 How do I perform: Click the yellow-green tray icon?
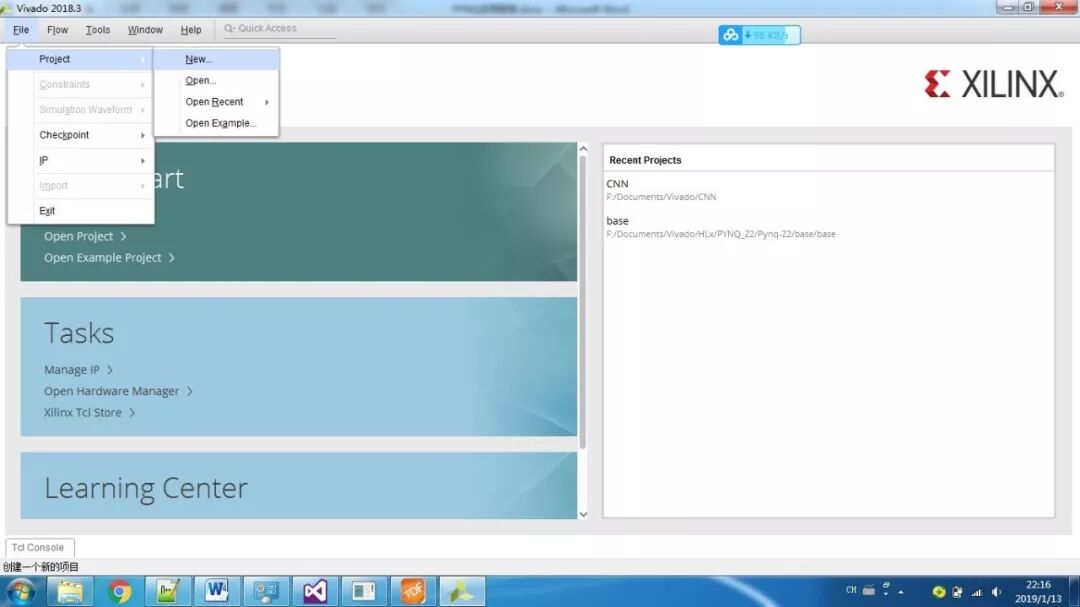[x=939, y=592]
